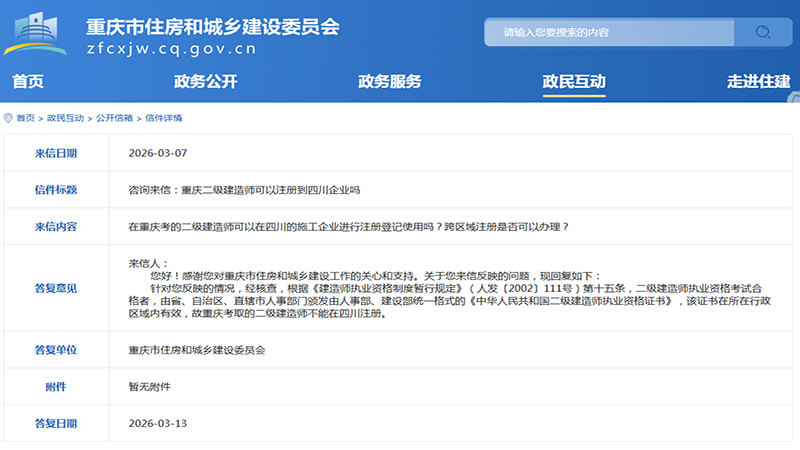Select the 答复日期 value 2026-03-13

(x=158, y=423)
